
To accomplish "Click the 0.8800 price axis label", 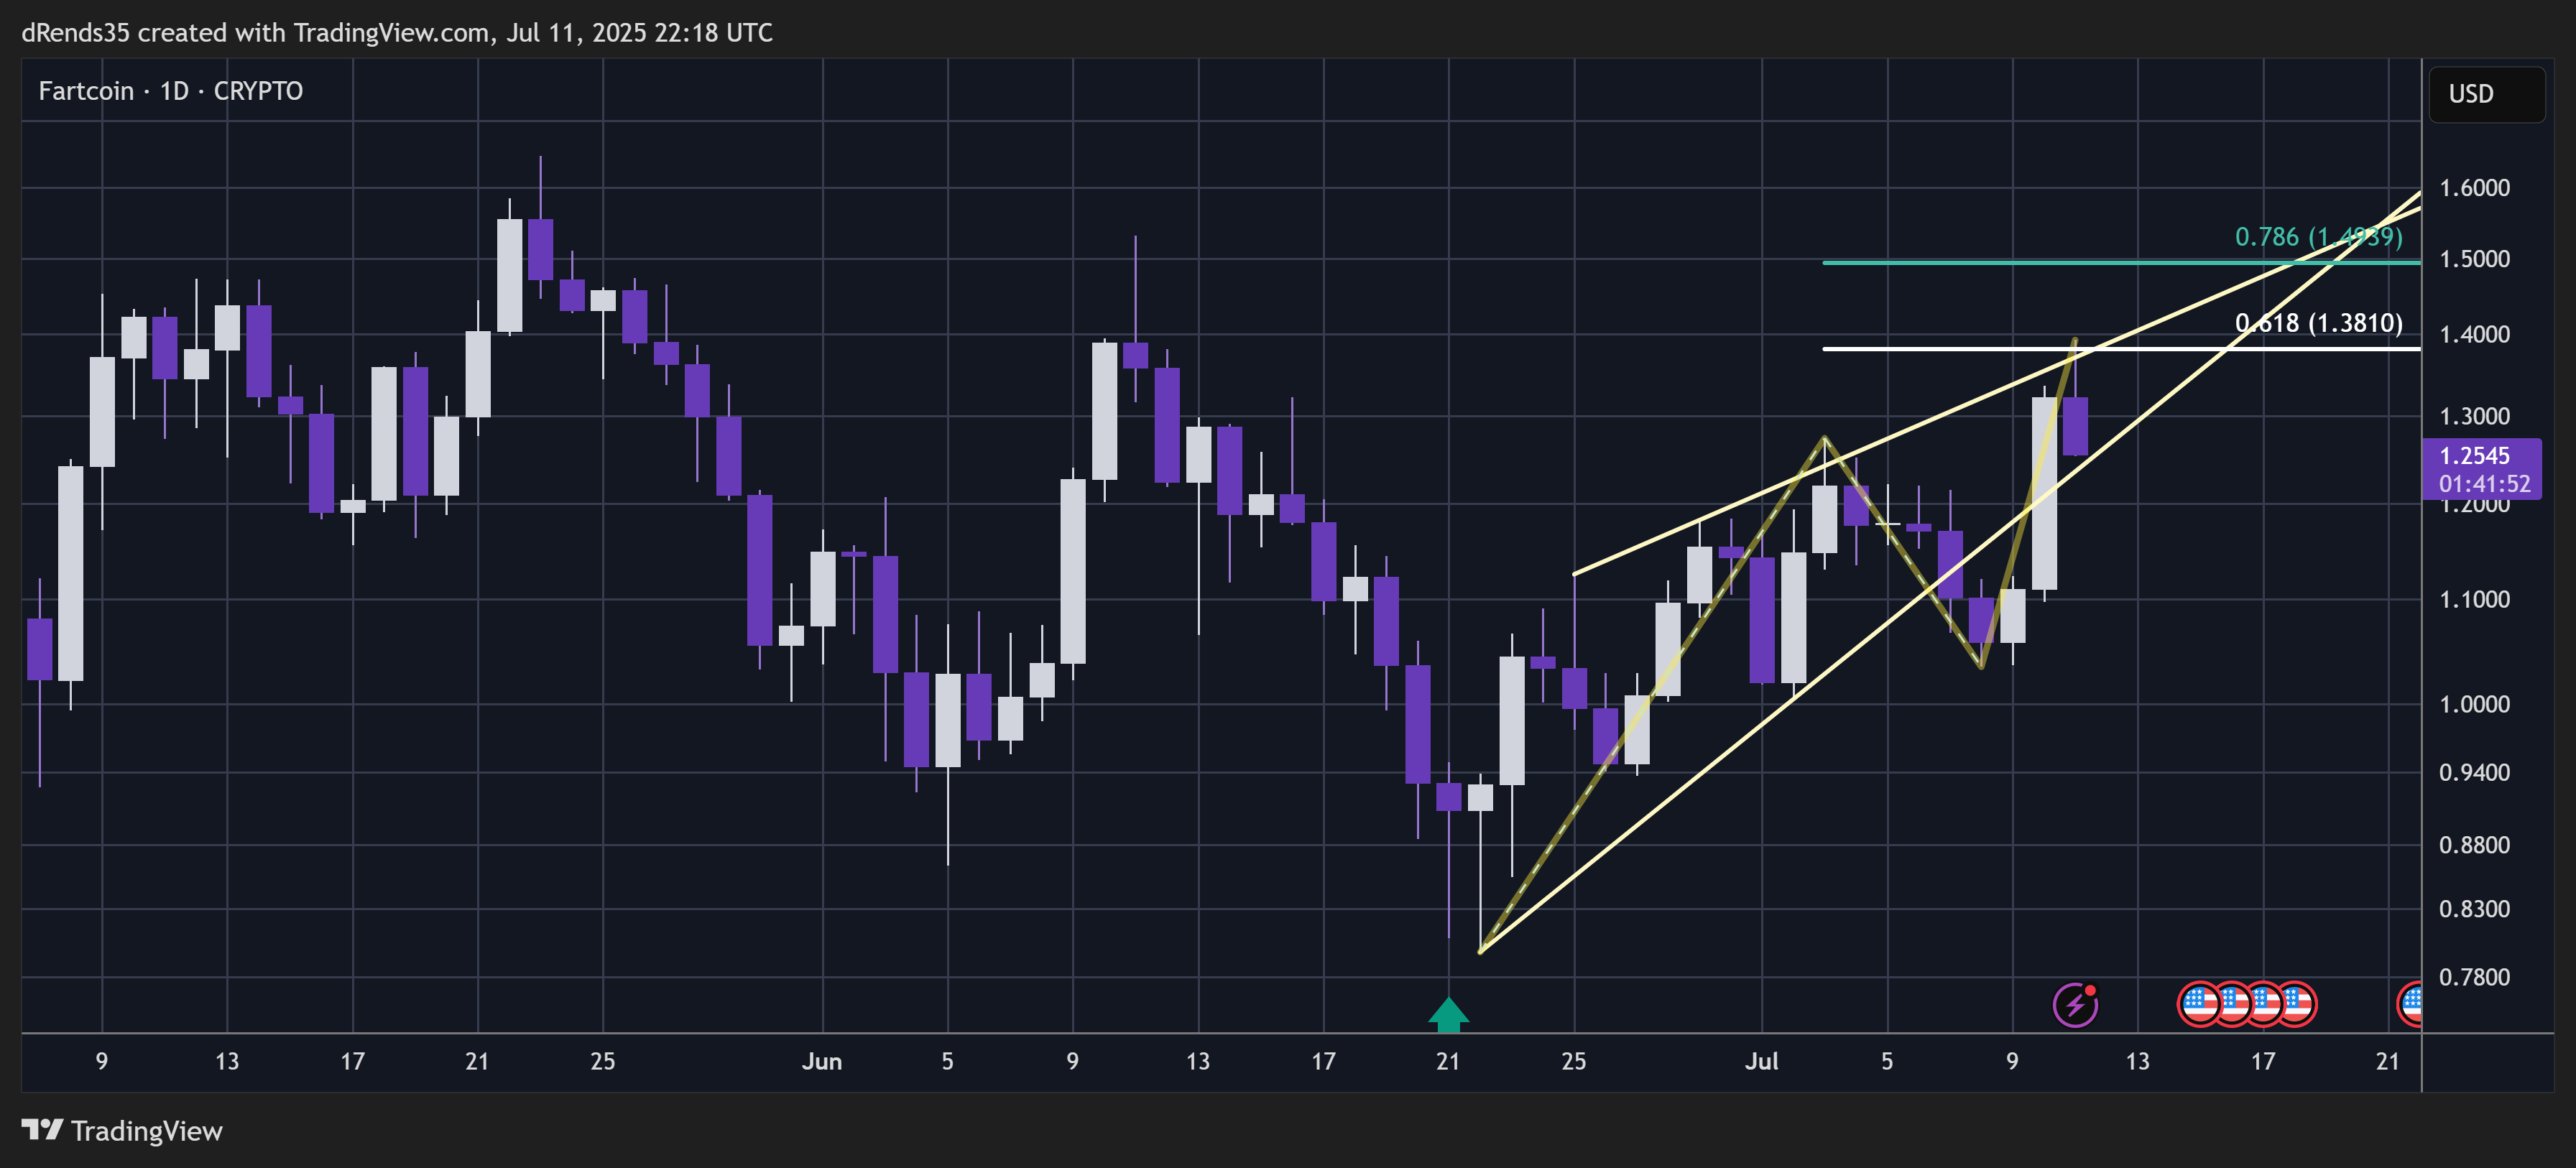I will (2475, 845).
